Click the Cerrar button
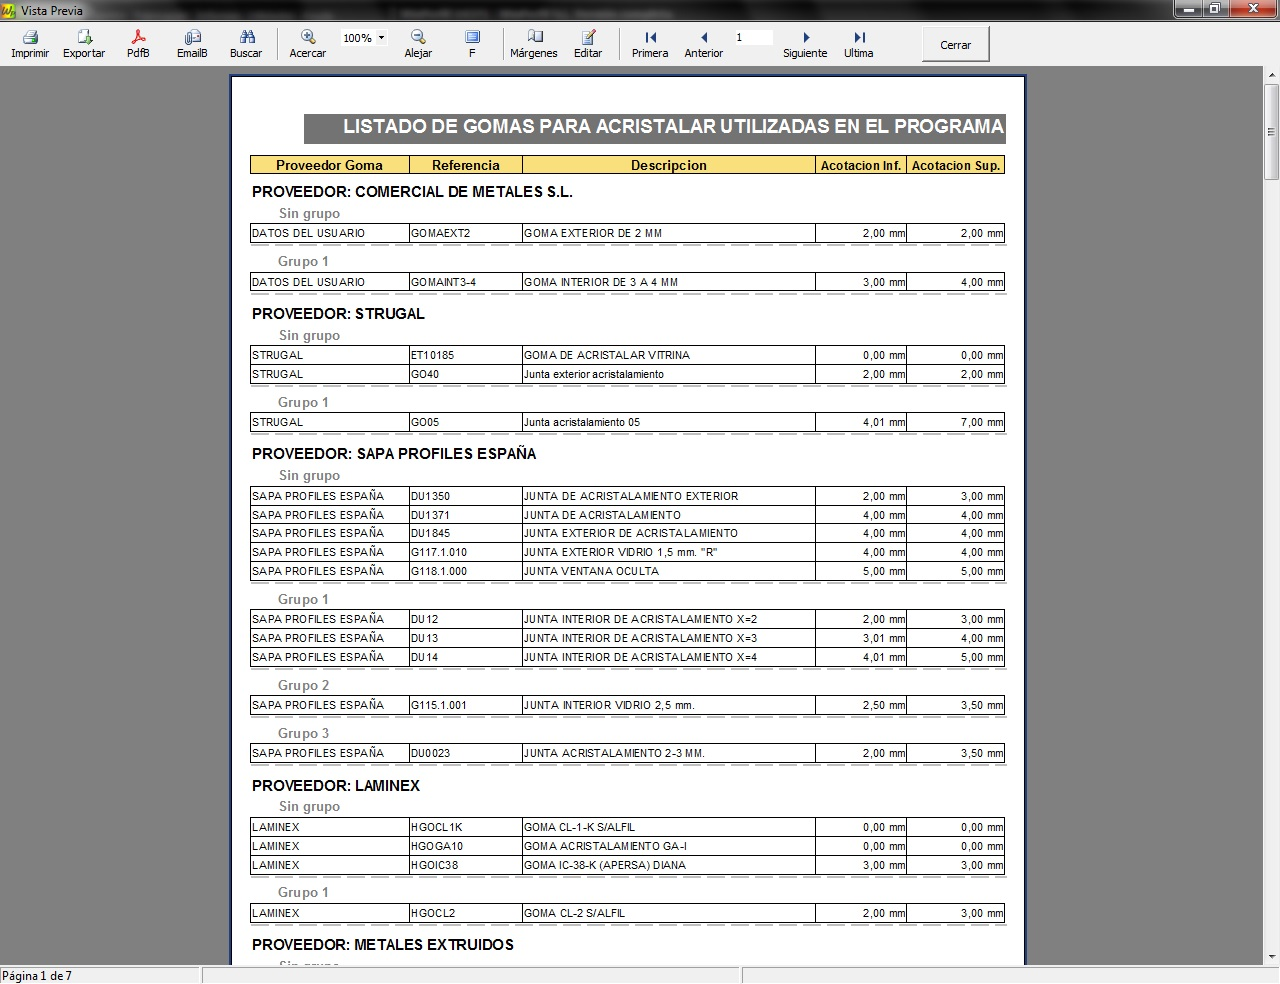The height and width of the screenshot is (984, 1280). [955, 45]
